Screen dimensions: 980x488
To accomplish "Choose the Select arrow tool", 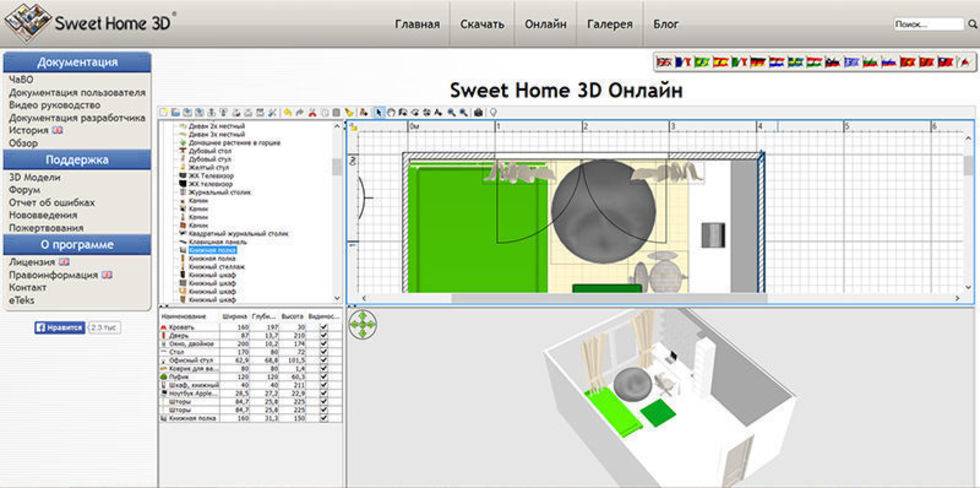I will click(x=379, y=112).
